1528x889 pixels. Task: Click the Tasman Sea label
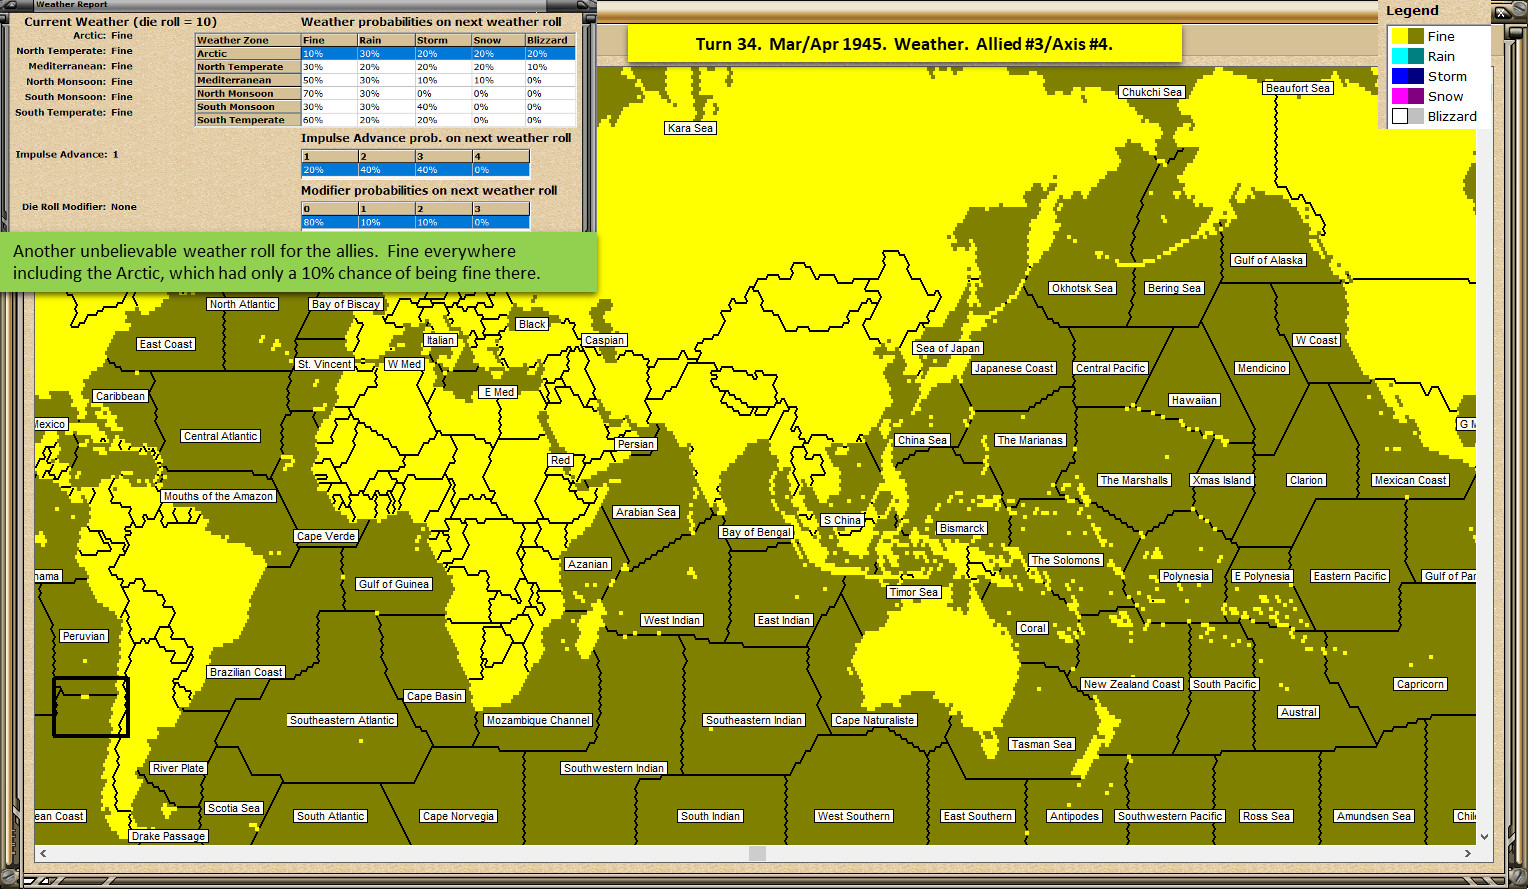tap(1041, 744)
